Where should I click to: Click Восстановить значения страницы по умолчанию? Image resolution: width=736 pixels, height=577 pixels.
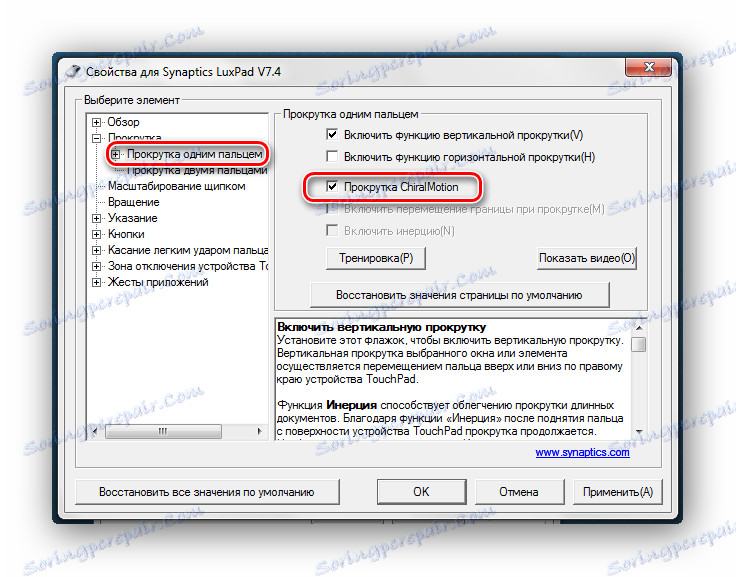point(460,295)
